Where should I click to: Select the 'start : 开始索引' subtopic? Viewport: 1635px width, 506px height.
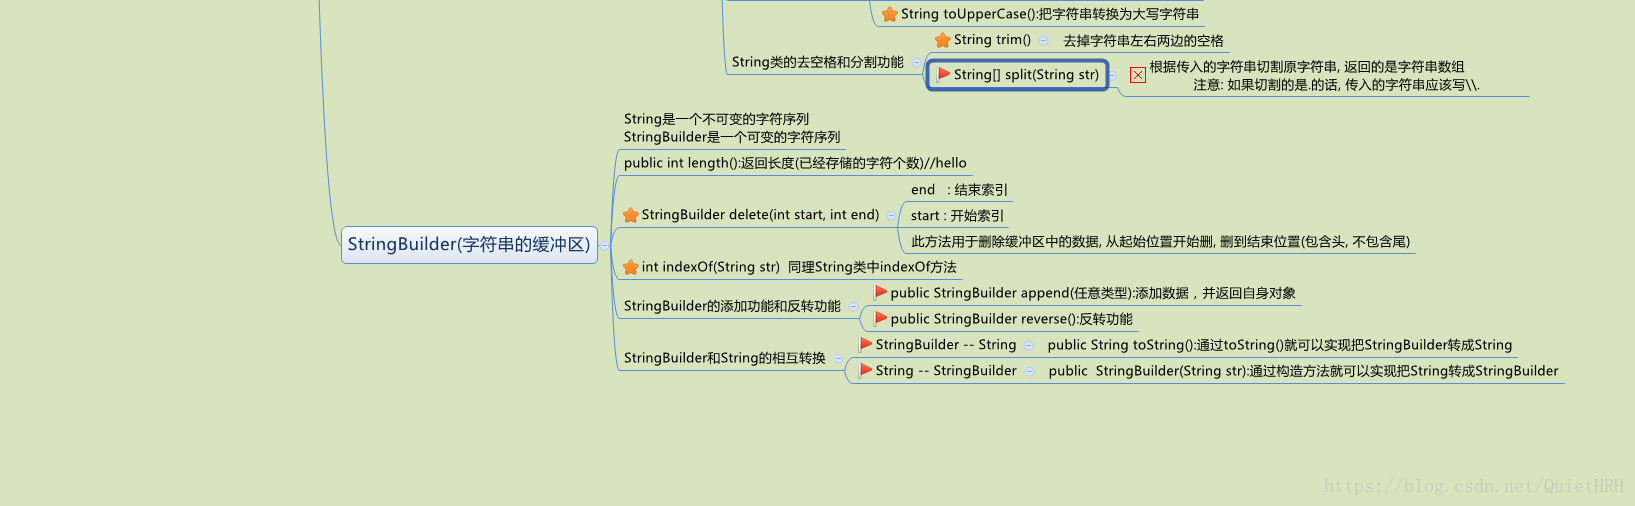(x=957, y=216)
